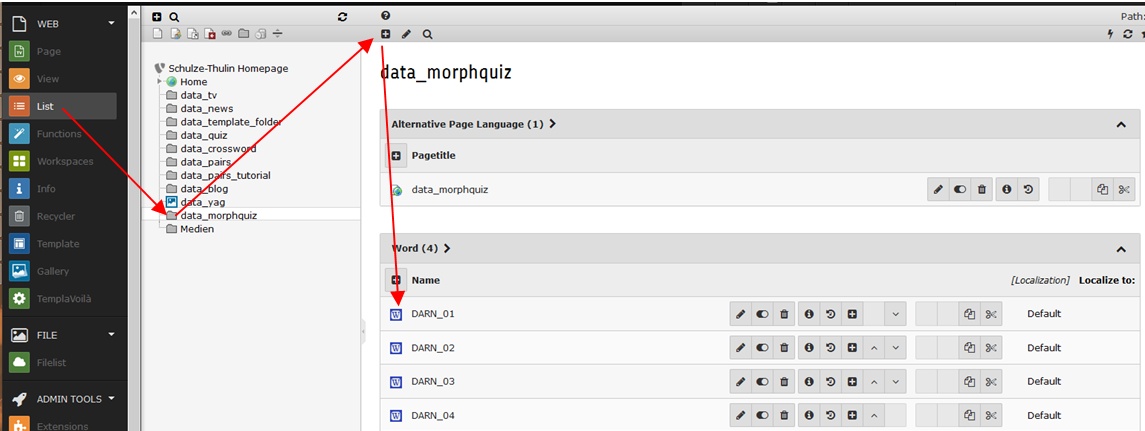Show info for DARN_03
This screenshot has width=1145, height=431.
[x=809, y=381]
